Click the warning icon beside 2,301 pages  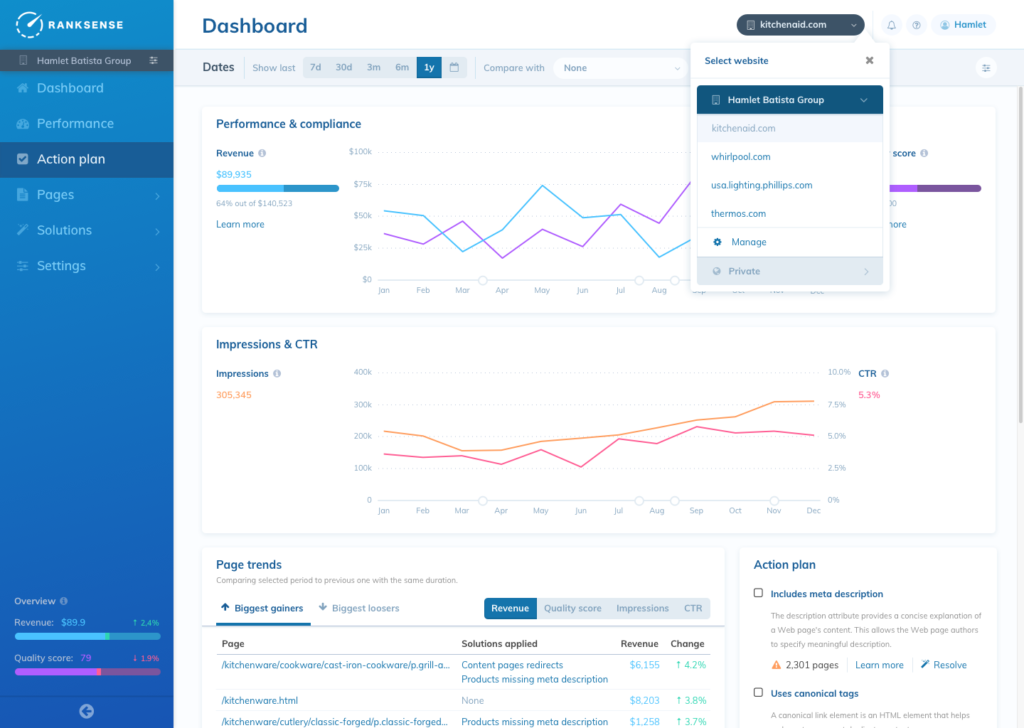[776, 665]
